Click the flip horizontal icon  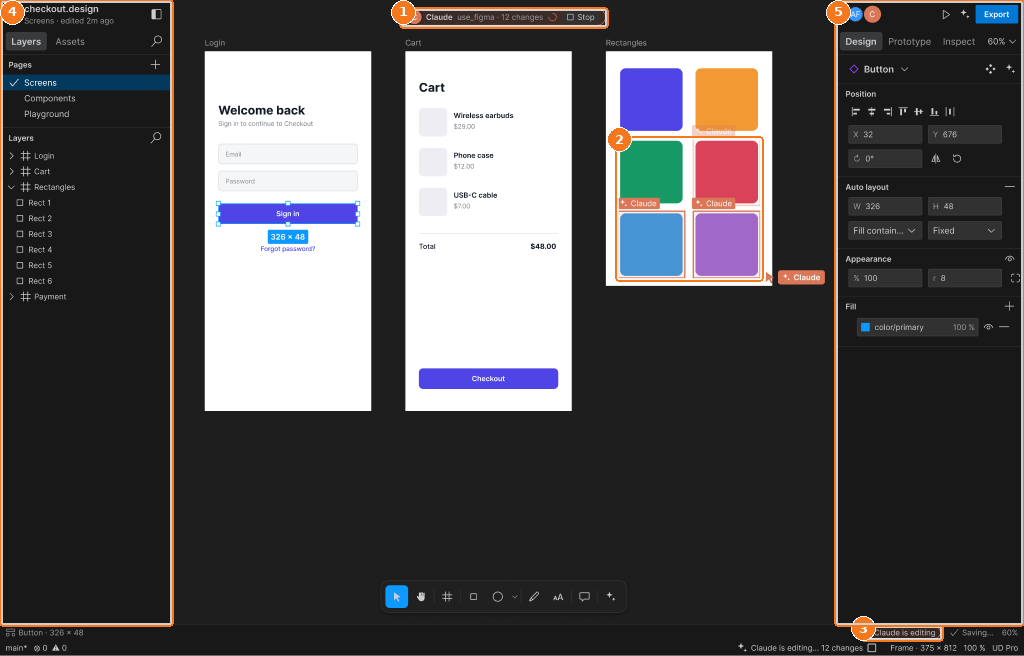936,158
